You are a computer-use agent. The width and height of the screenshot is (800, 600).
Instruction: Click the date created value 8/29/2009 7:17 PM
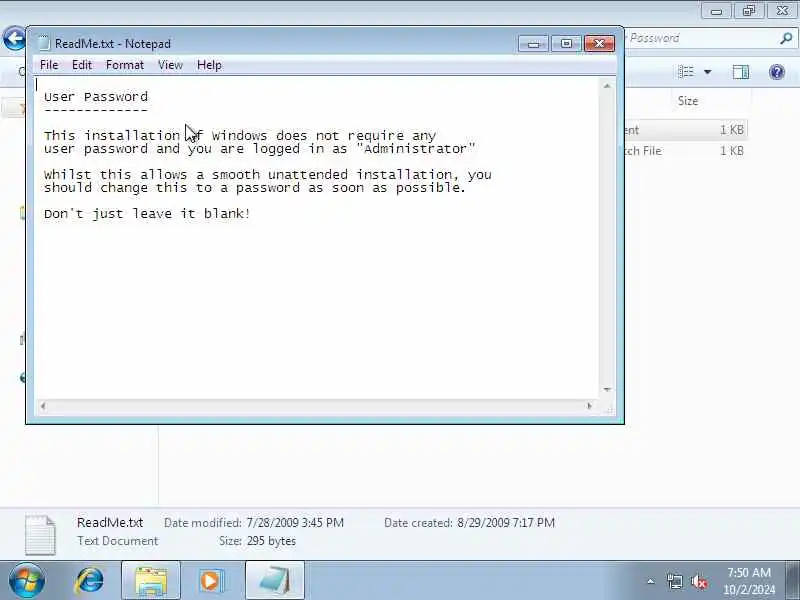(x=506, y=523)
